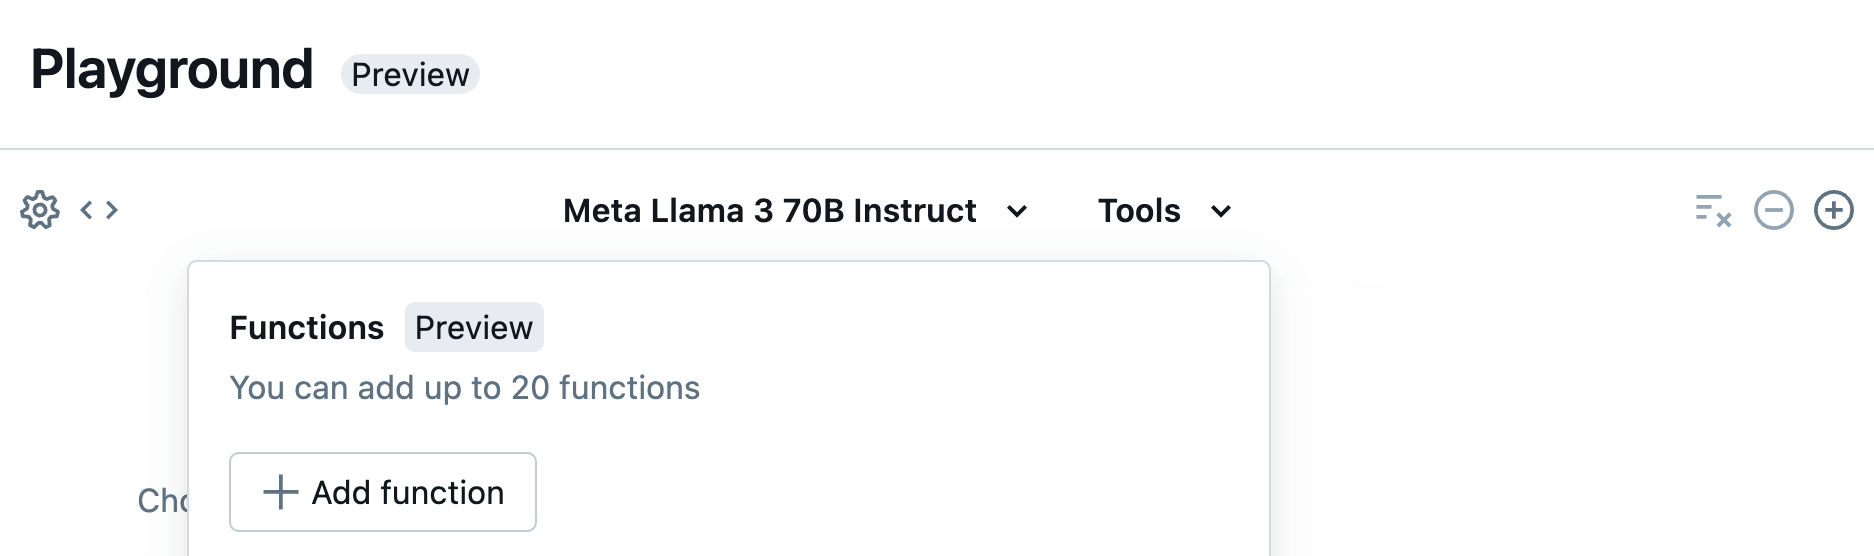
Task: Click the Playground page title
Action: 172,70
